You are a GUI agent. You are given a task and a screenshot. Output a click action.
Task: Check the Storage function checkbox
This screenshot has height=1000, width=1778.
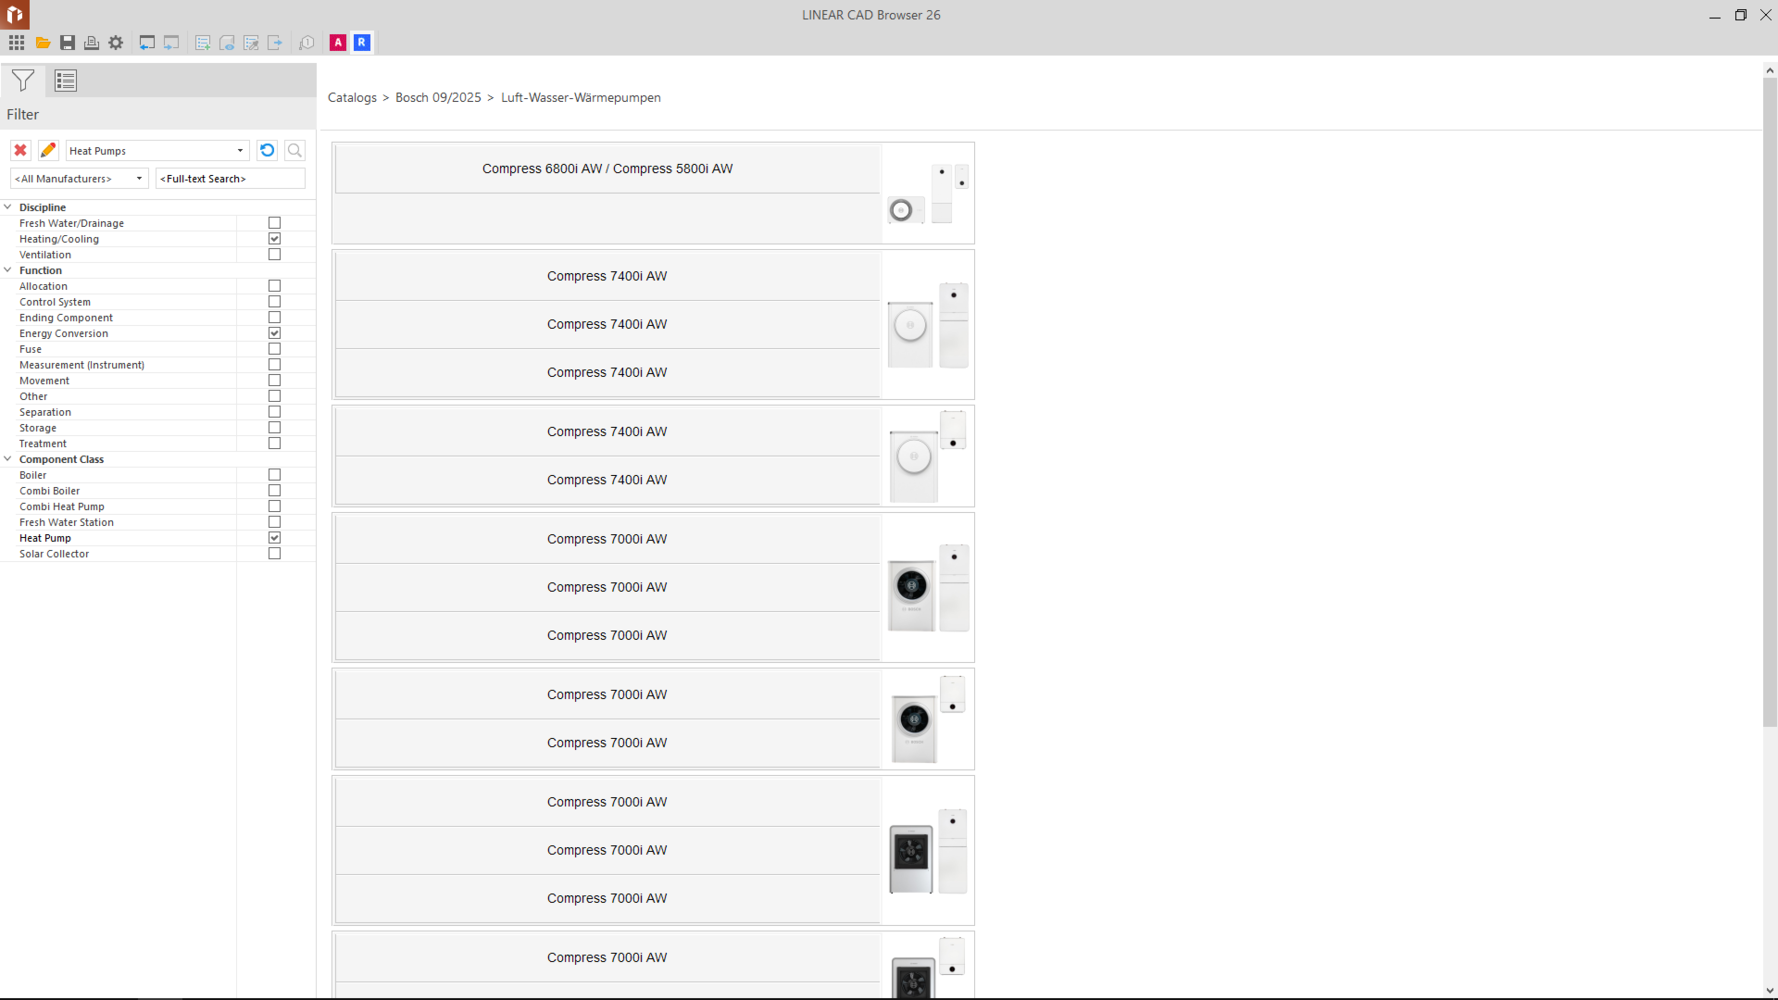pos(275,428)
